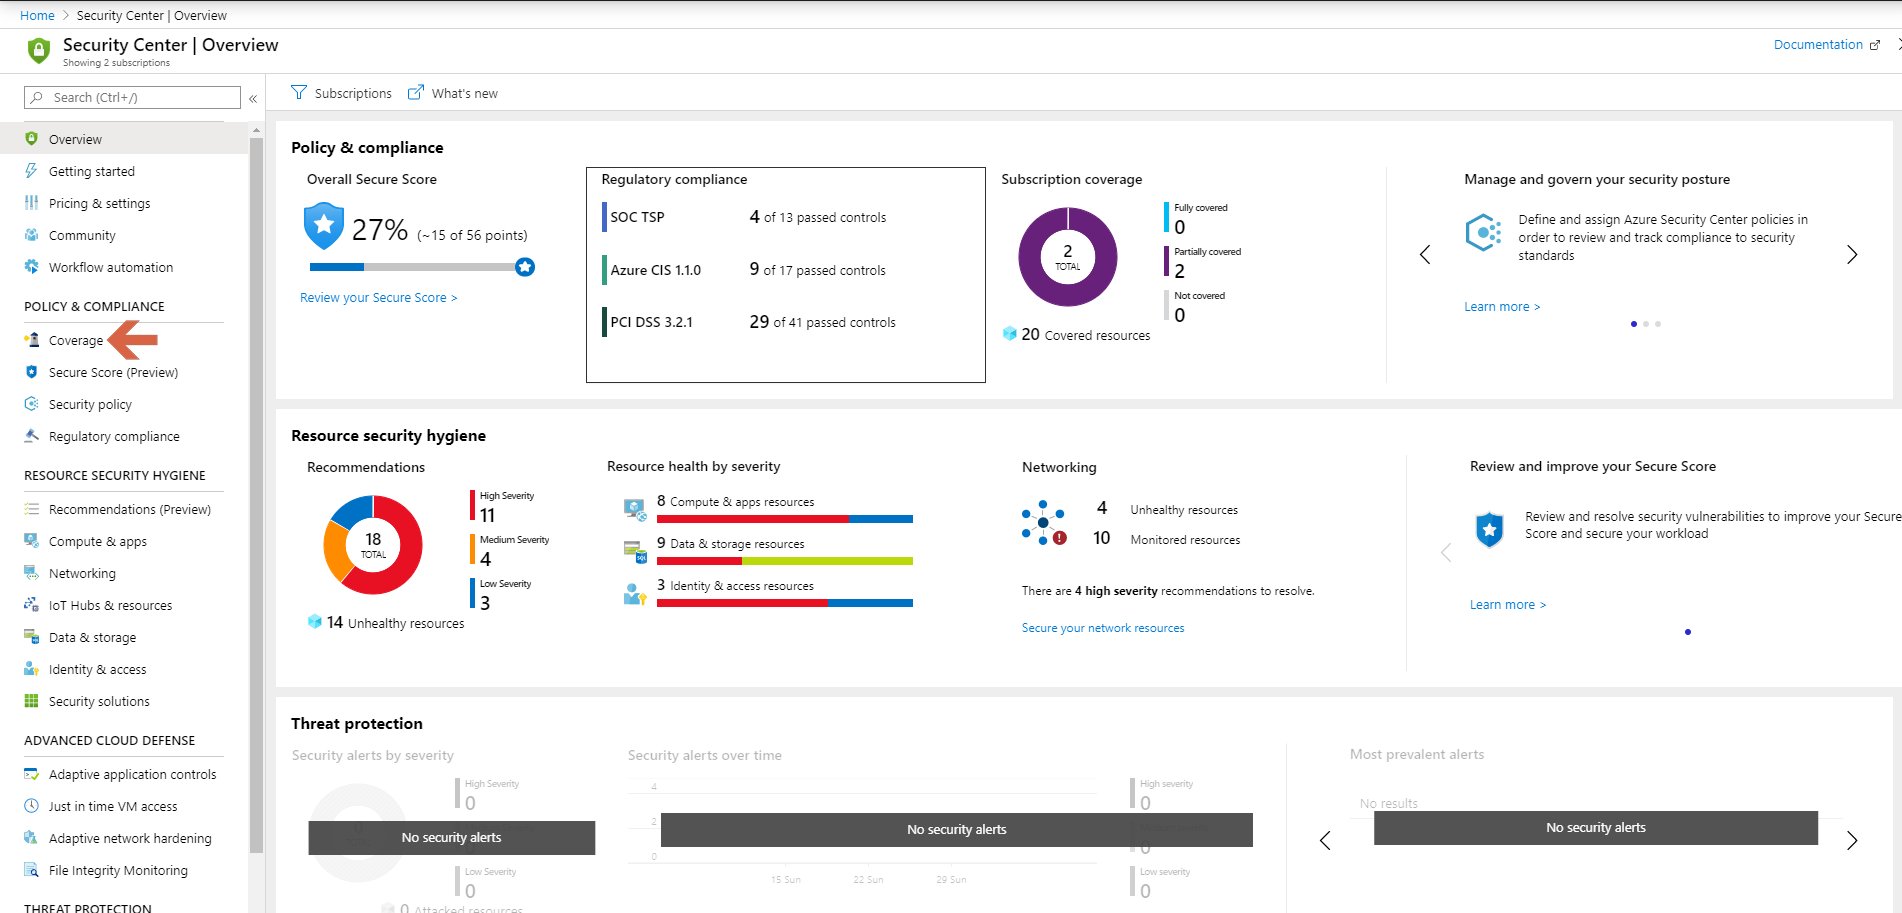1902x913 pixels.
Task: Click the Subscription coverage donut chart
Action: click(1067, 256)
